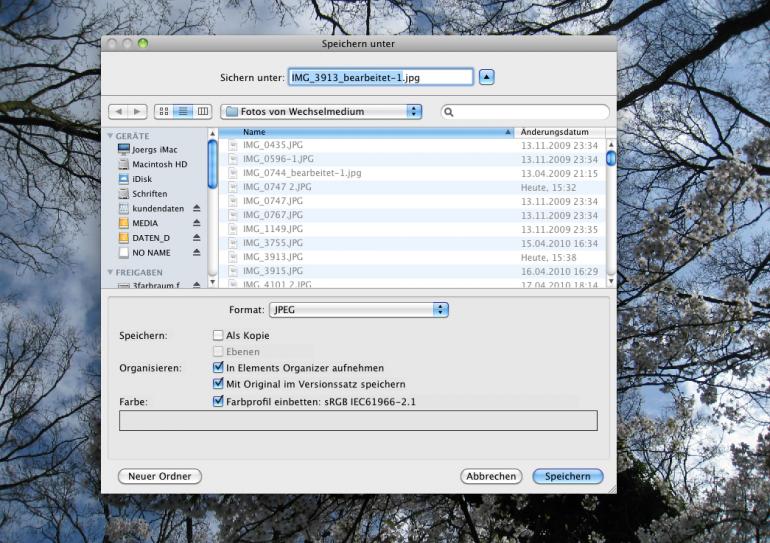
Task: Click the magnifier icon in search field
Action: 448,112
